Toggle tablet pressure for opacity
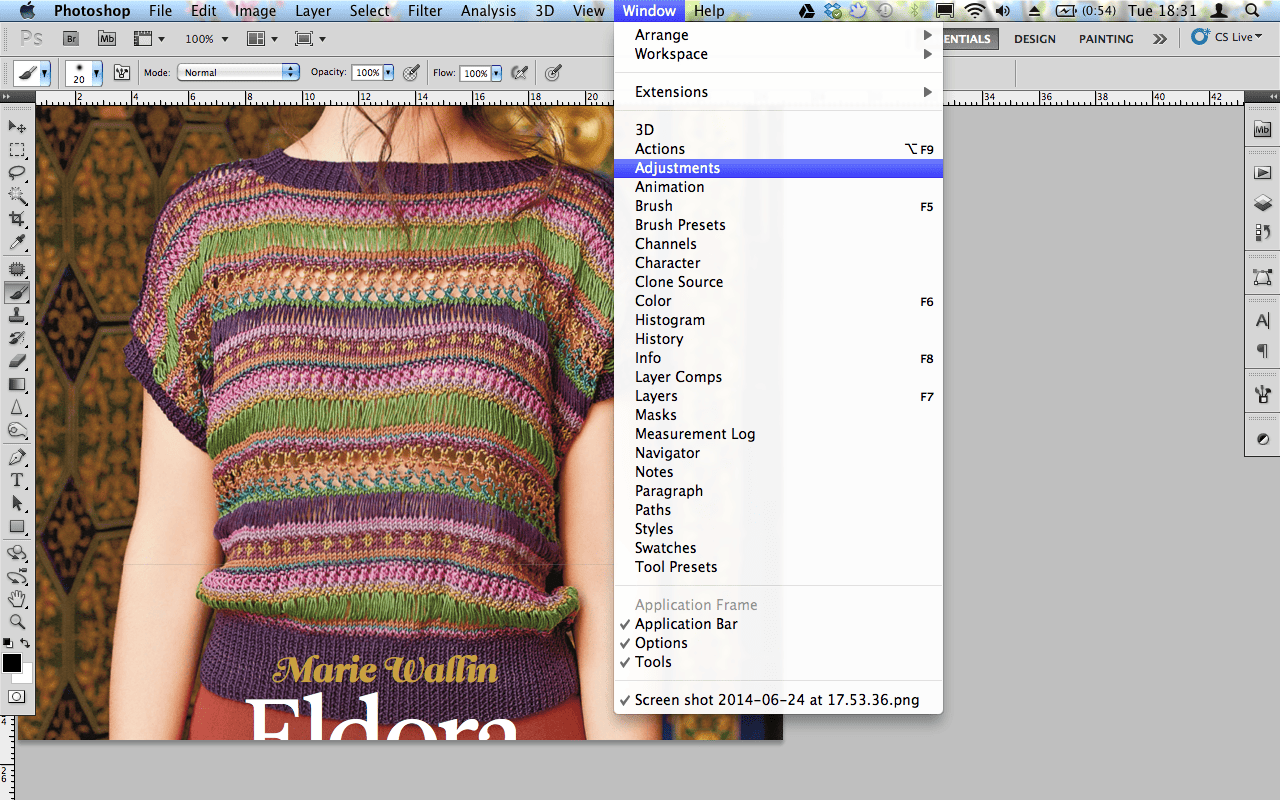The image size is (1280, 800). 411,72
